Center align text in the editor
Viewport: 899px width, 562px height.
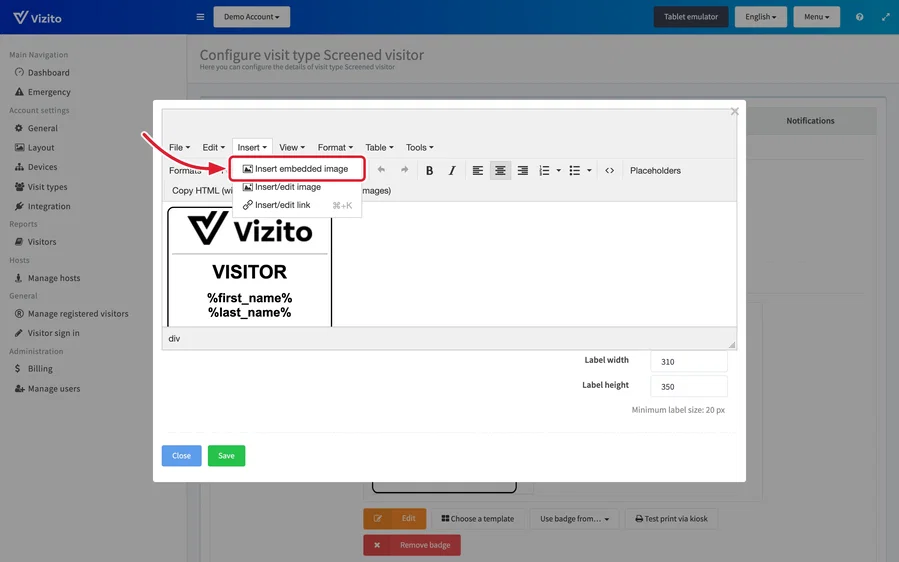[500, 170]
